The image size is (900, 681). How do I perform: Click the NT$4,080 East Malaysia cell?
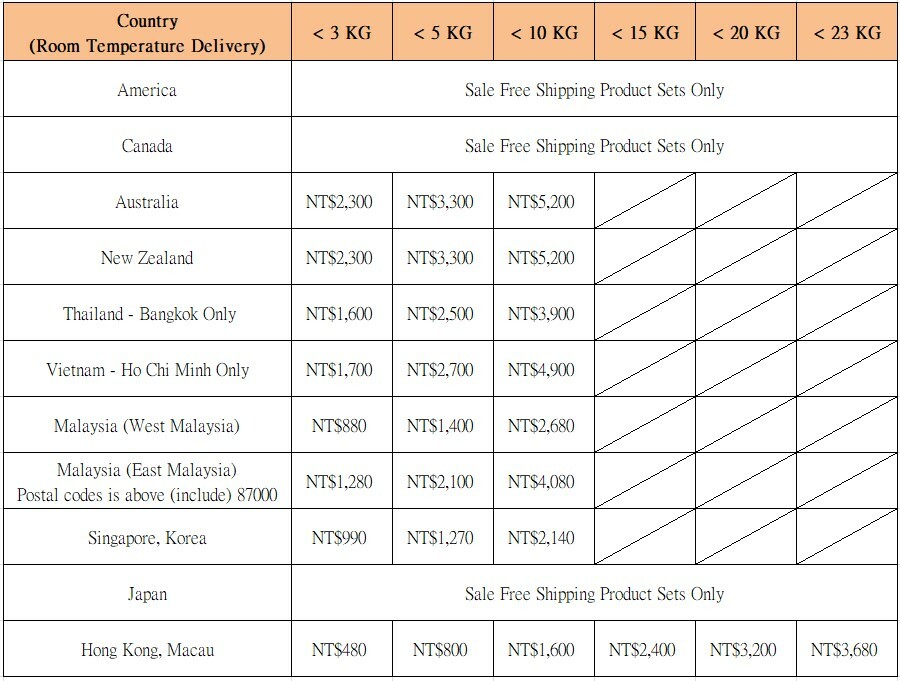coord(542,482)
